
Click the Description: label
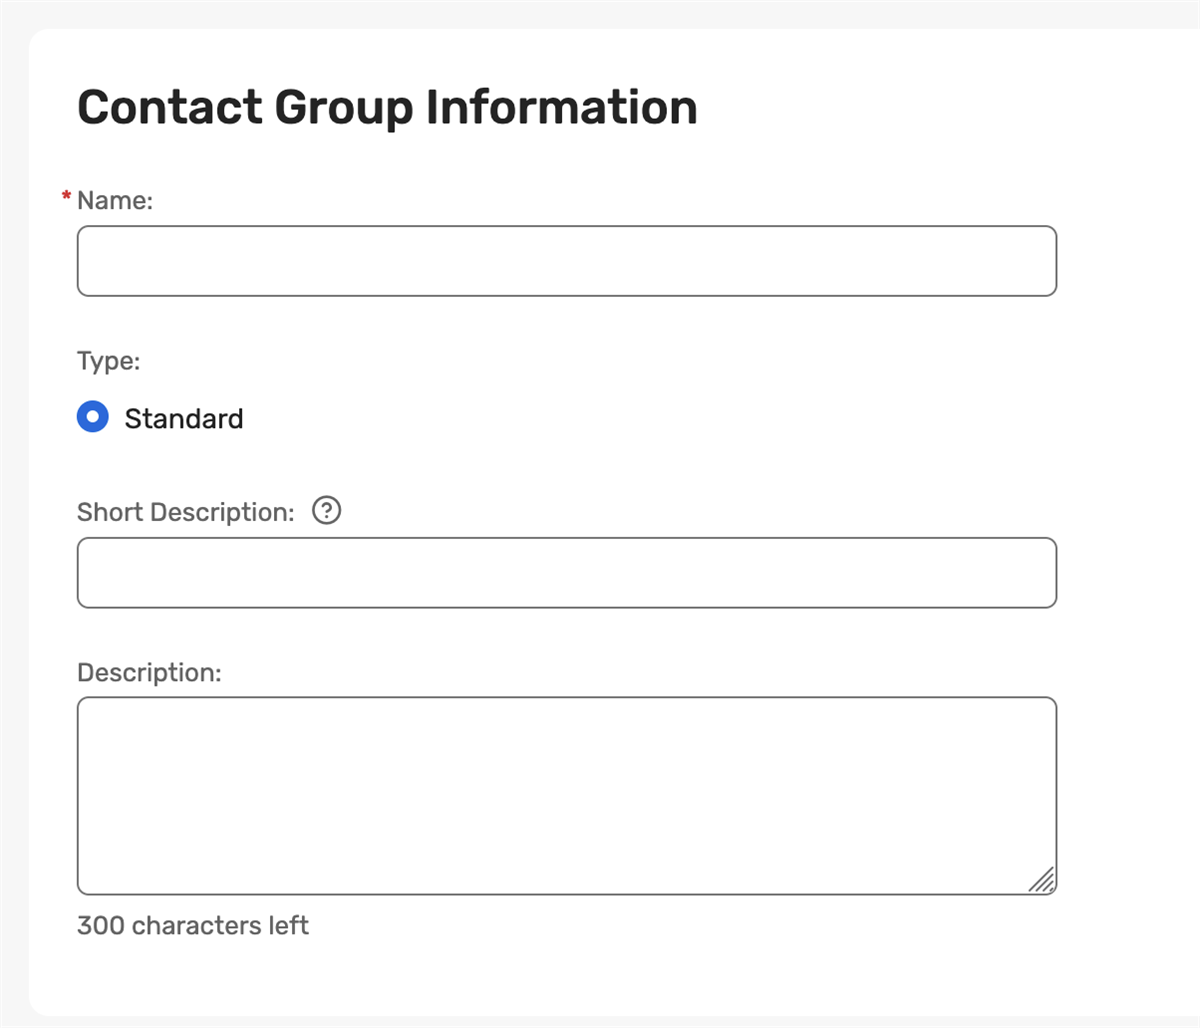point(150,672)
